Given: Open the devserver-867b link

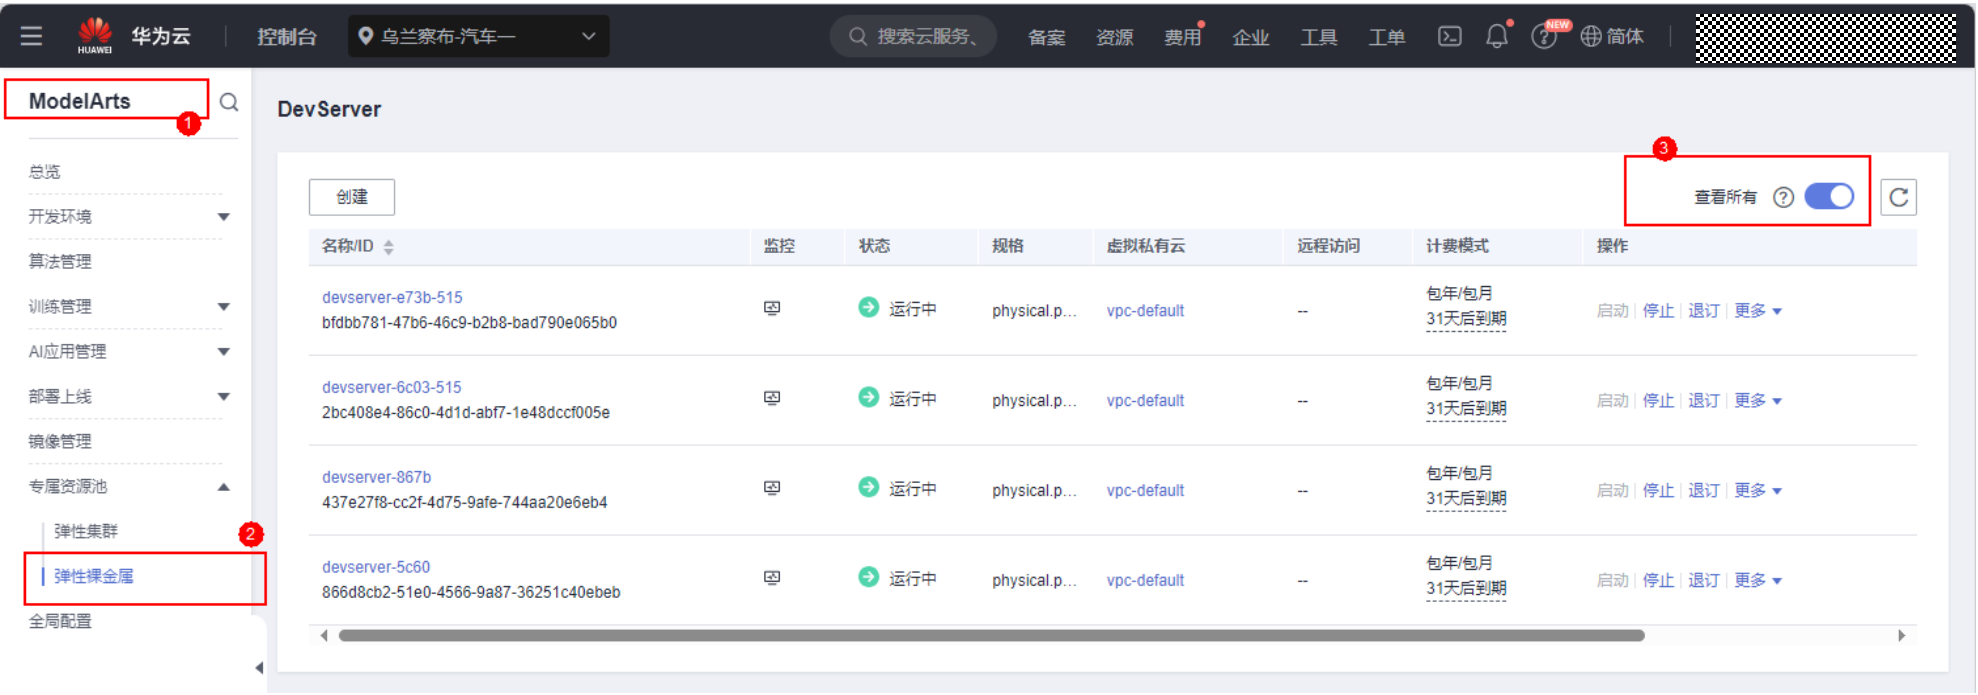Looking at the screenshot, I should point(376,477).
